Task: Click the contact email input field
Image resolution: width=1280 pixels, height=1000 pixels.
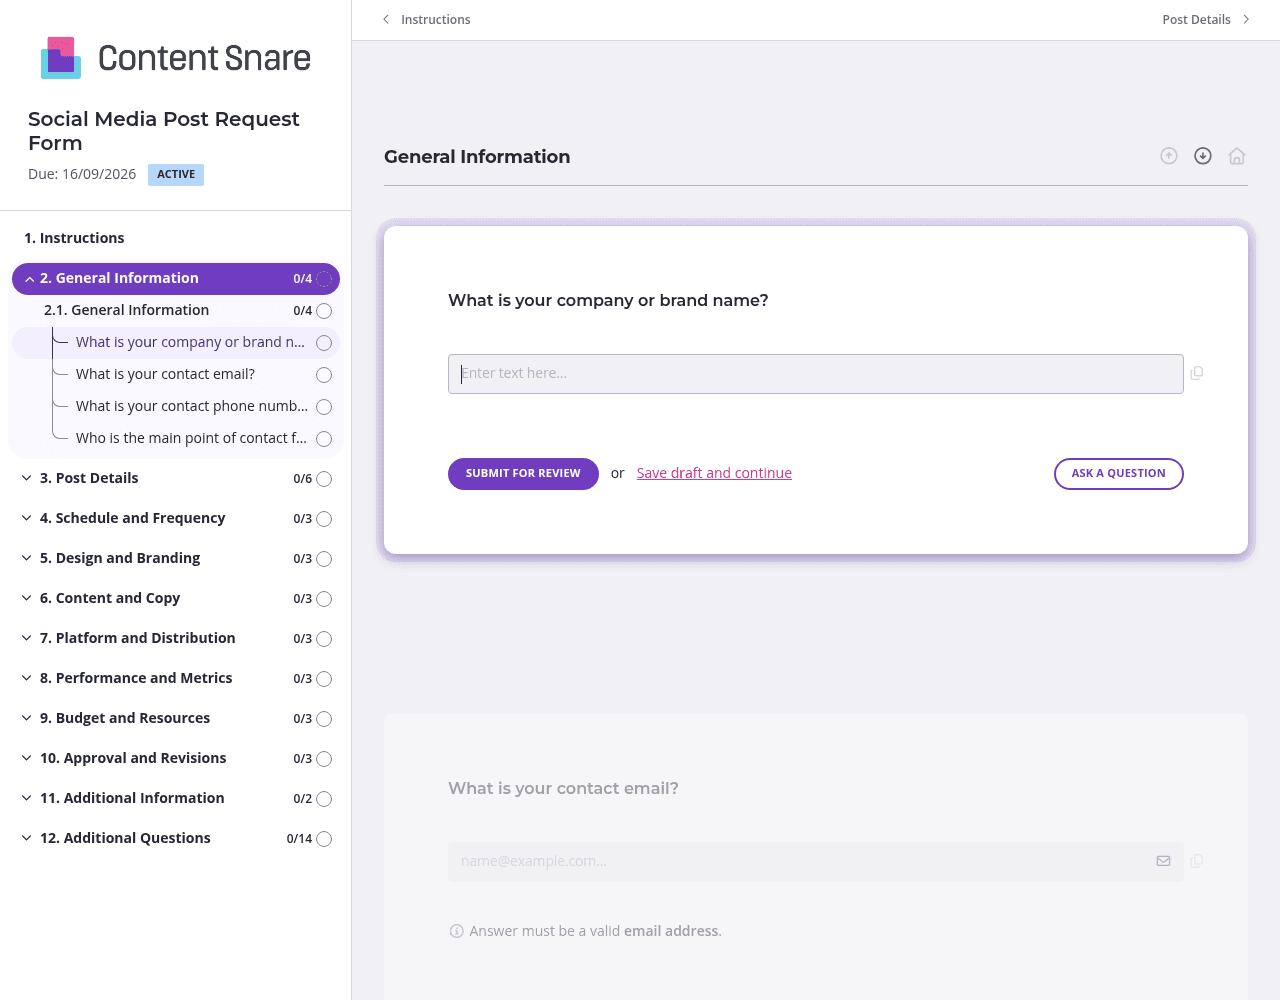Action: pos(816,861)
